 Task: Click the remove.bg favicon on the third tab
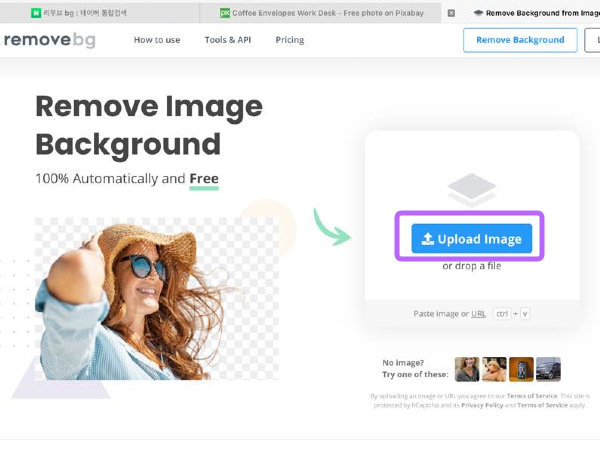pos(478,13)
